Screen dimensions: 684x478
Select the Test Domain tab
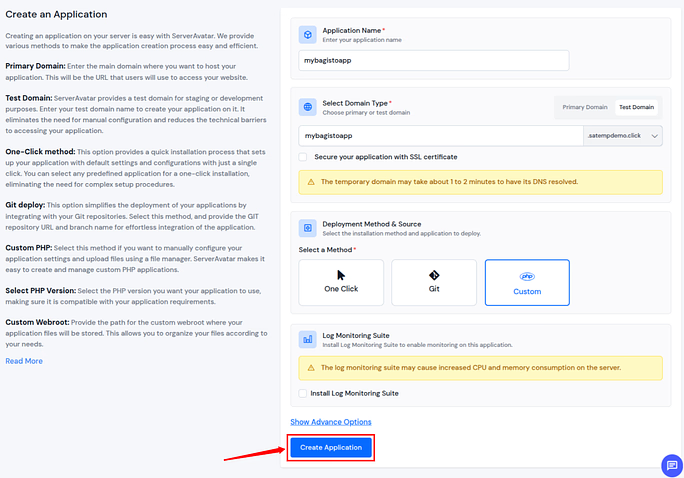(x=636, y=107)
